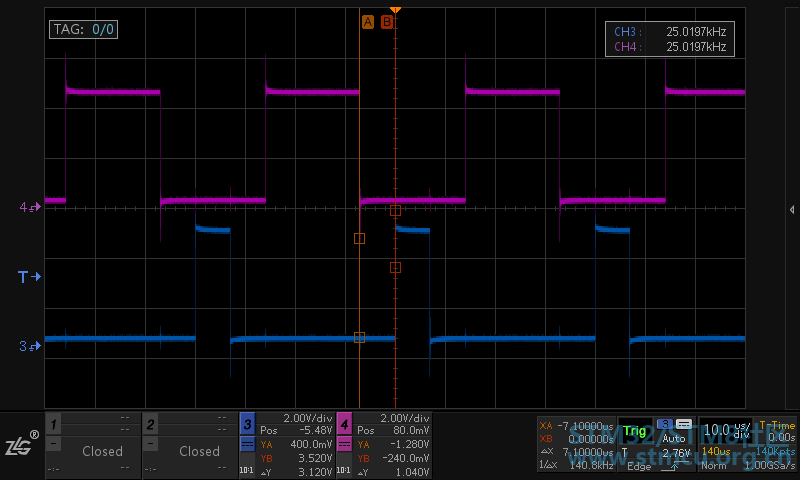Screen dimensions: 800x480
Task: Click the trigger source channel 3 icon
Action: pos(665,424)
